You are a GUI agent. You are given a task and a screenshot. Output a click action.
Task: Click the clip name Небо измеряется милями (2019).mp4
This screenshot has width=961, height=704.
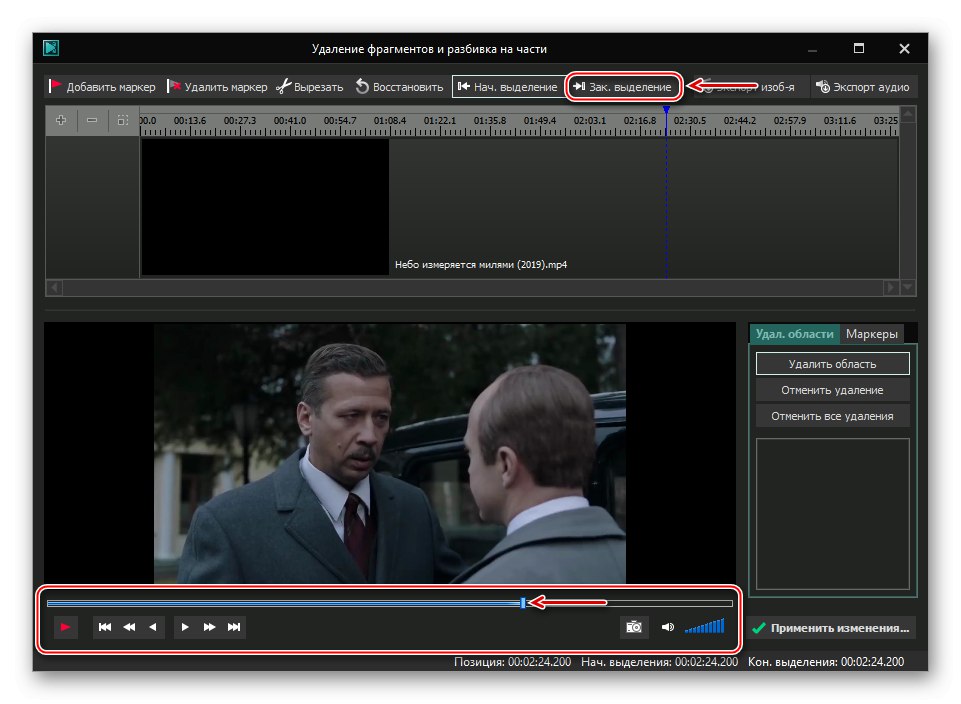[x=481, y=265]
